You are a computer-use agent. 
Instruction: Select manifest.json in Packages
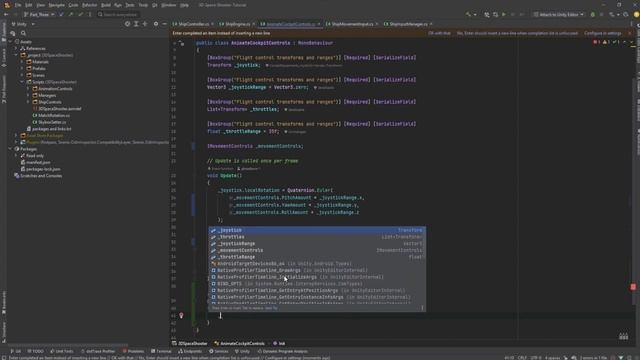click(x=38, y=162)
